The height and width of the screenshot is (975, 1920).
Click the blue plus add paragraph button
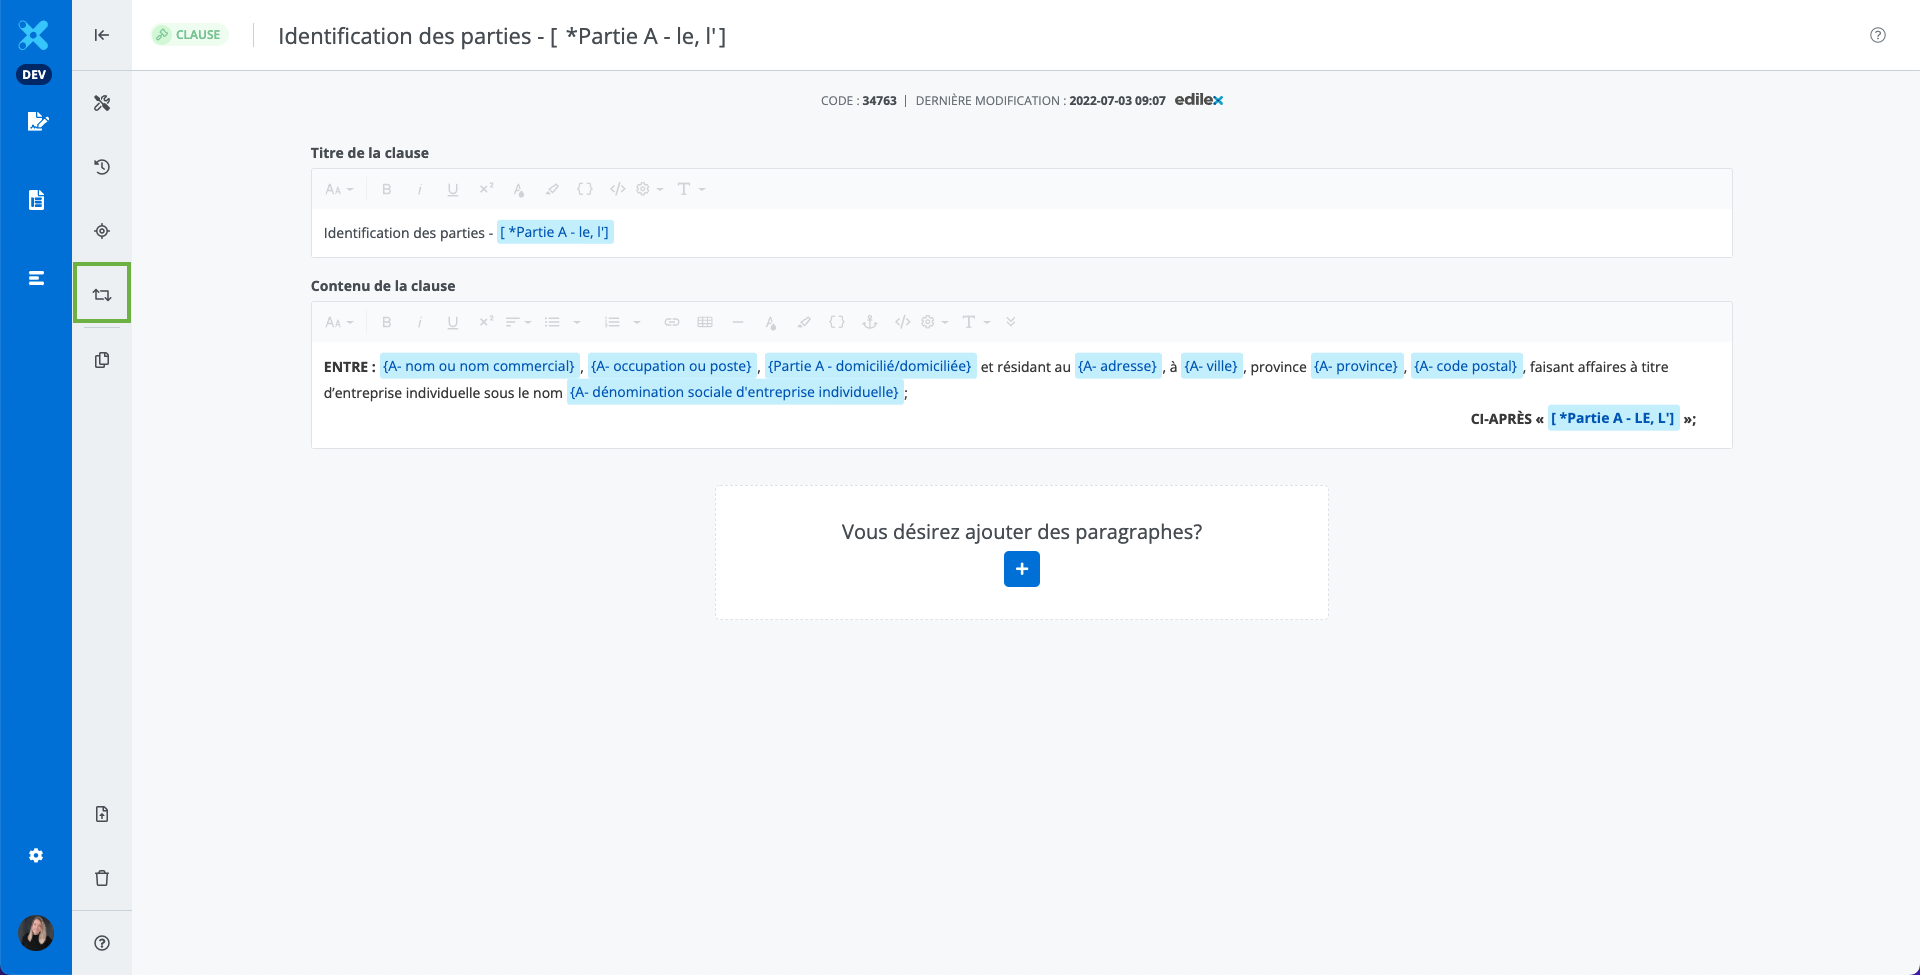point(1021,569)
